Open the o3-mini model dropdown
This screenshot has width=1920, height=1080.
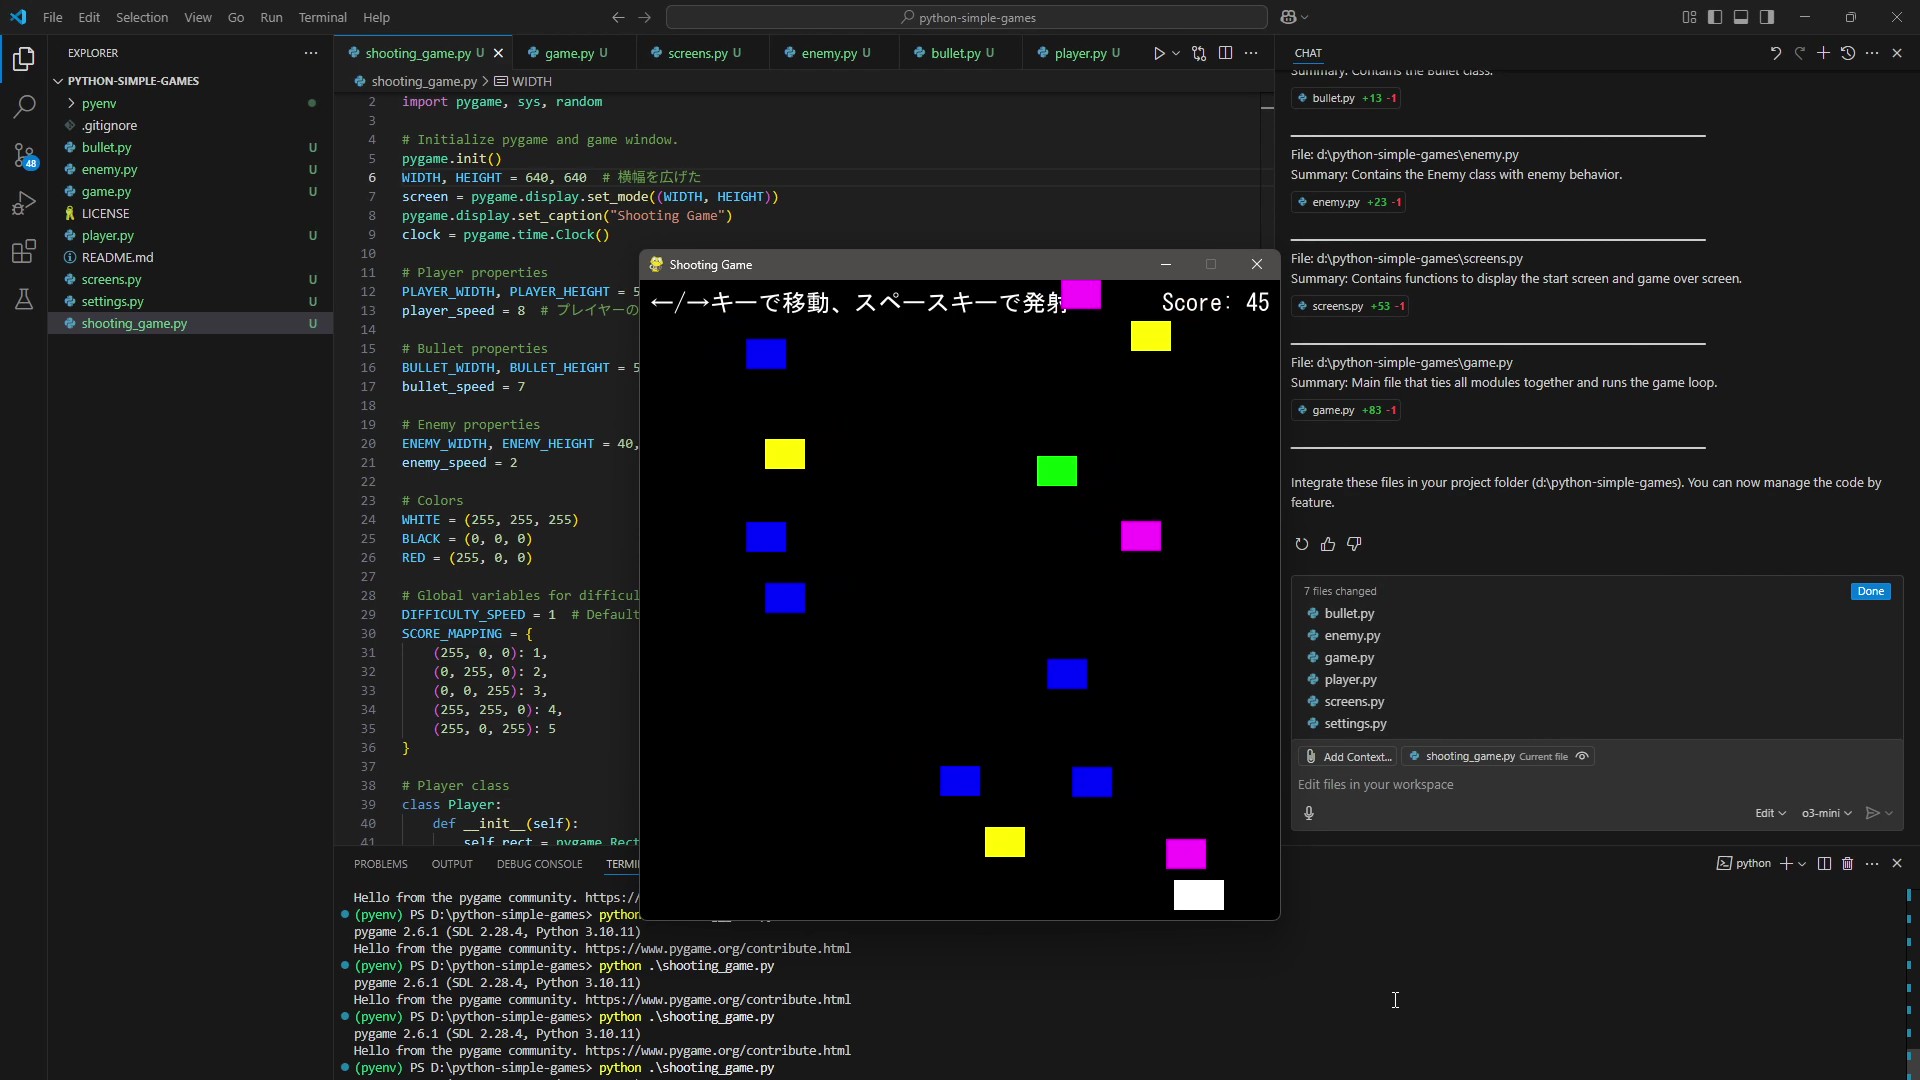(1824, 813)
